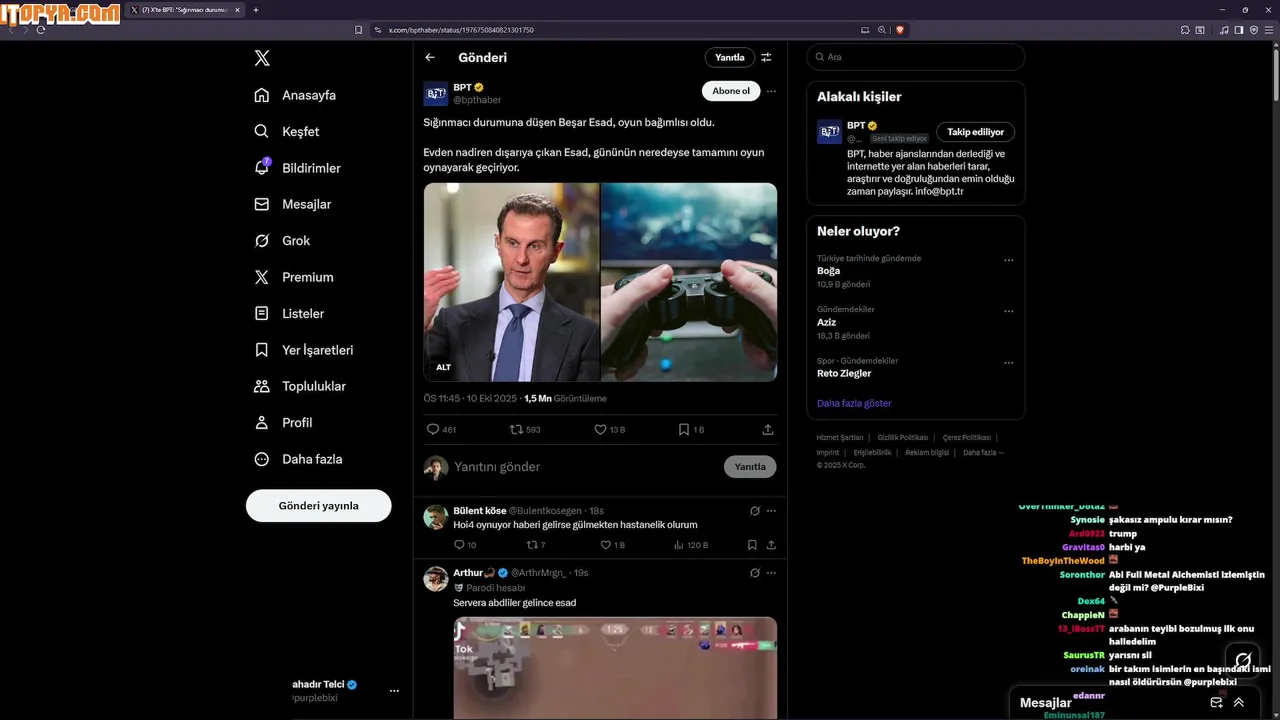Click repost icon with 593 count
Screen dimensions: 1280x720
pos(516,429)
